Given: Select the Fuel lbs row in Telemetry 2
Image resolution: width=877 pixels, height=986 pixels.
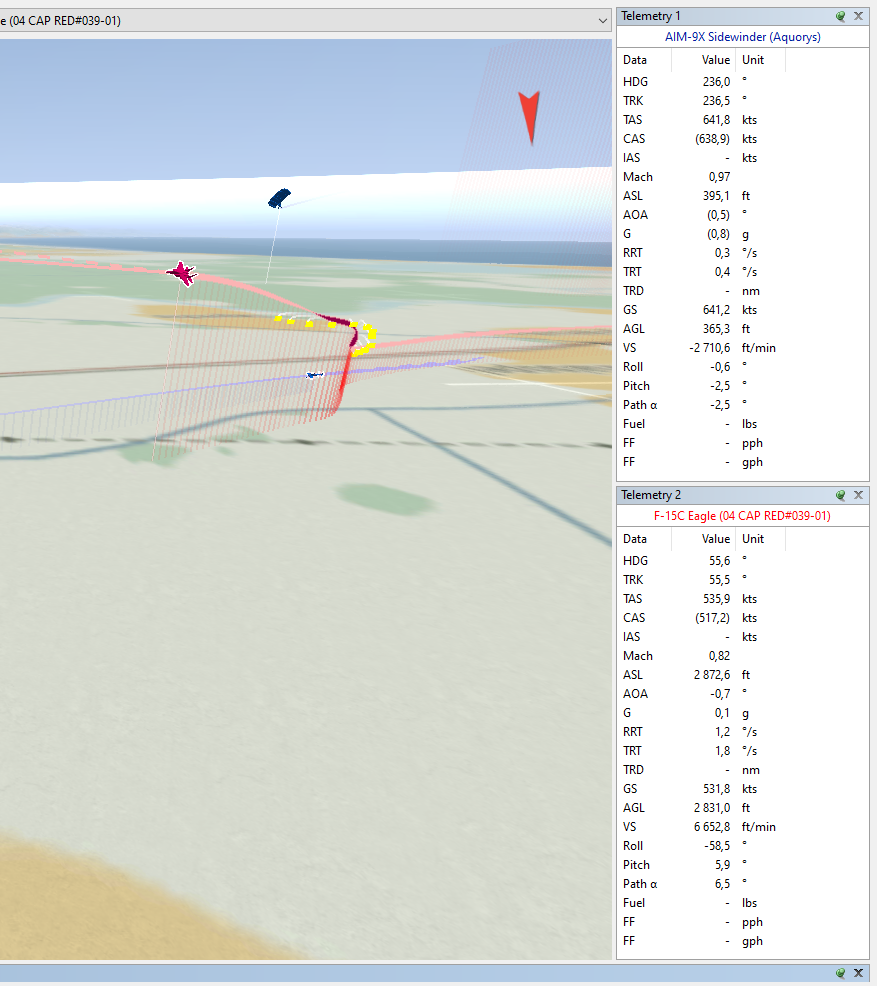Looking at the screenshot, I should pos(742,903).
